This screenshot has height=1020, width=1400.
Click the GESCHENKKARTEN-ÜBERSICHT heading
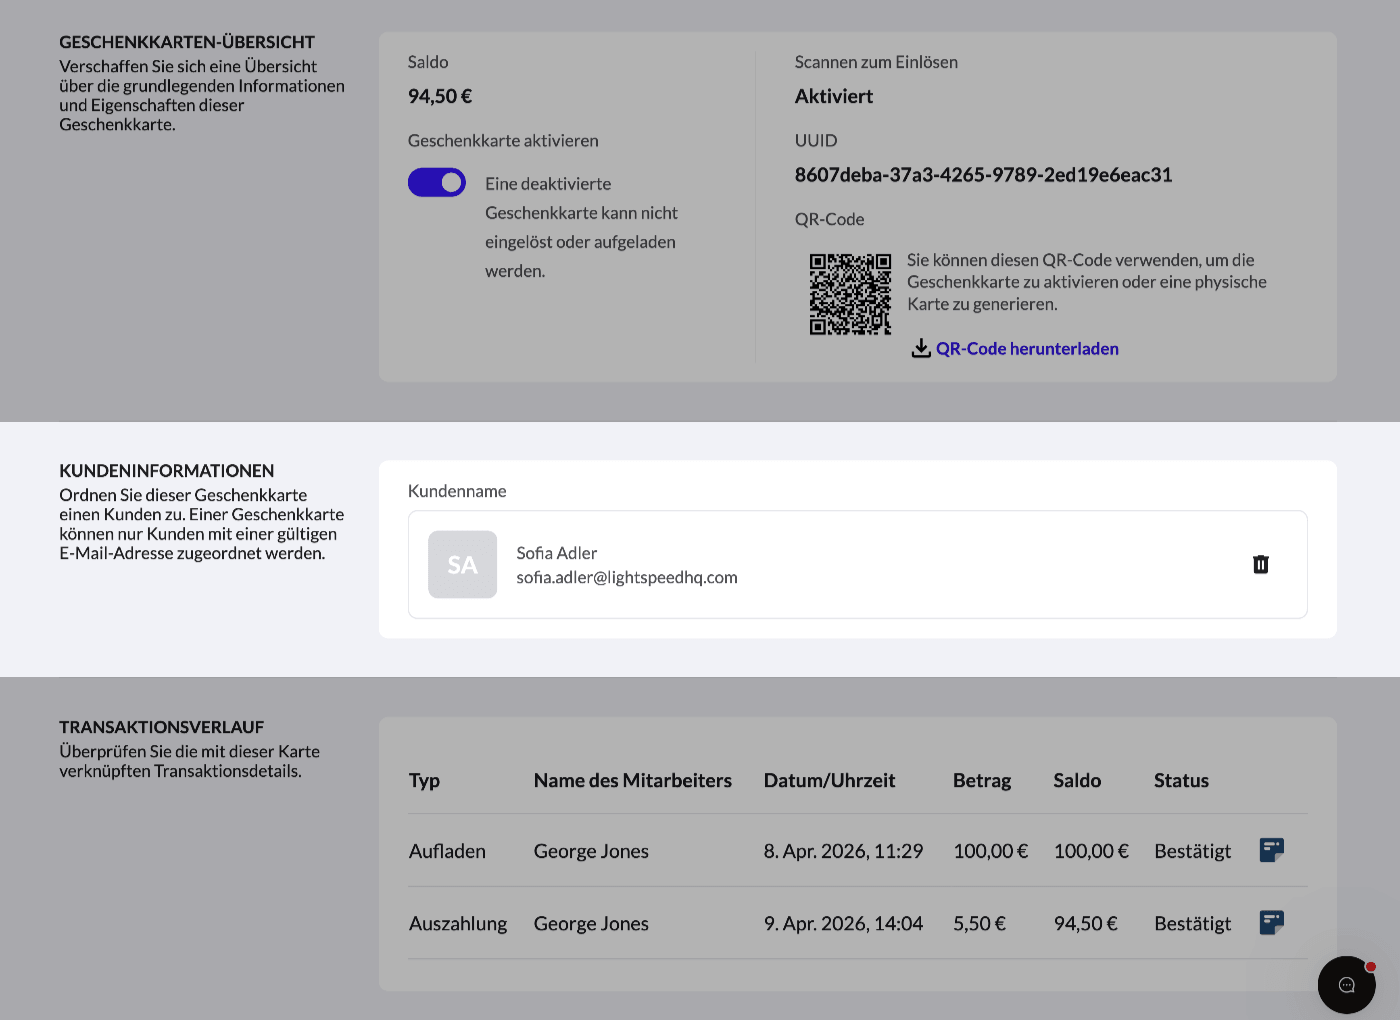pyautogui.click(x=187, y=42)
